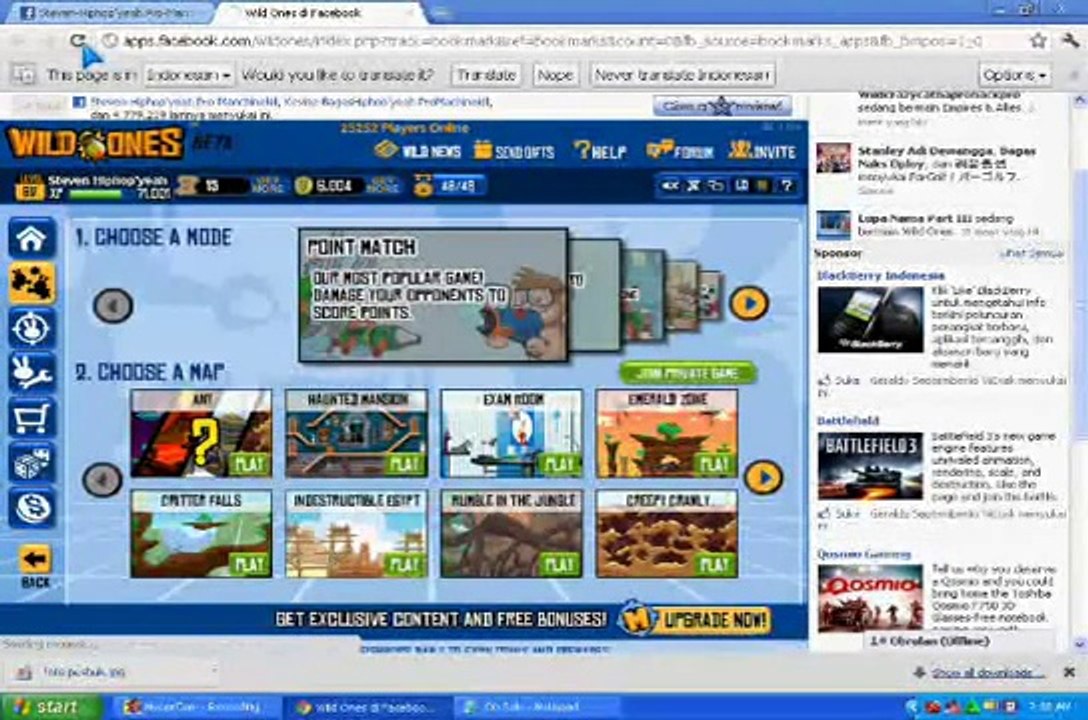Open the translate bar Options dropdown
Screen dimensions: 1088x720
tap(1014, 74)
